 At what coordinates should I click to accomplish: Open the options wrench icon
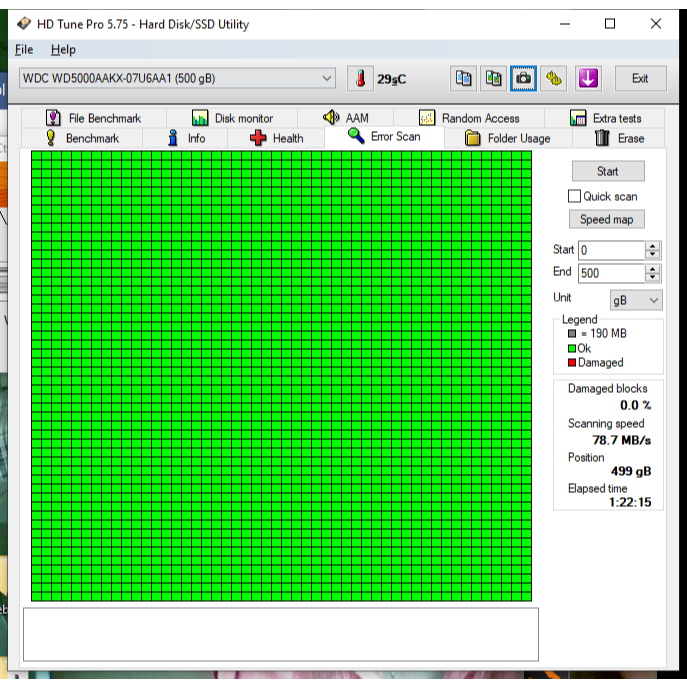coord(555,78)
